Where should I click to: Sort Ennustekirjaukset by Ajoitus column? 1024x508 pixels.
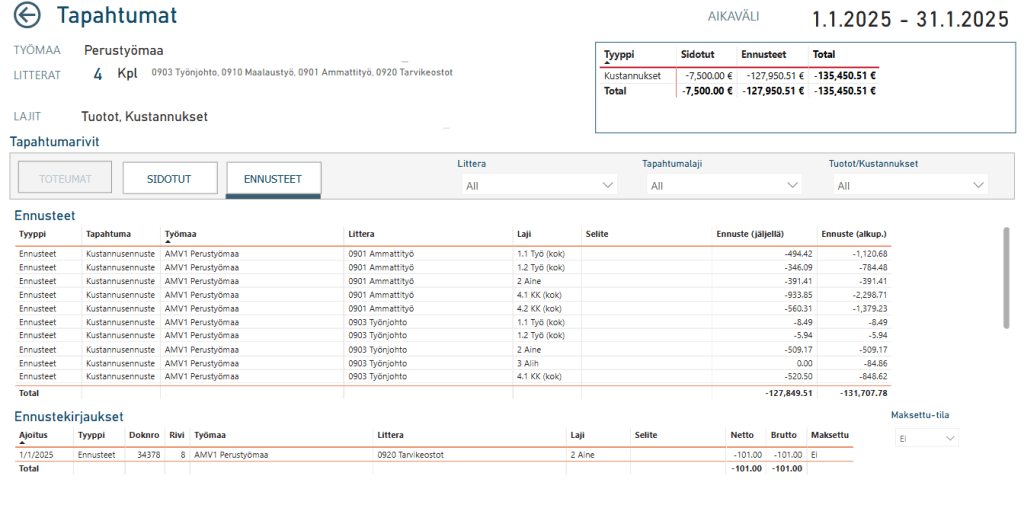pyautogui.click(x=33, y=435)
